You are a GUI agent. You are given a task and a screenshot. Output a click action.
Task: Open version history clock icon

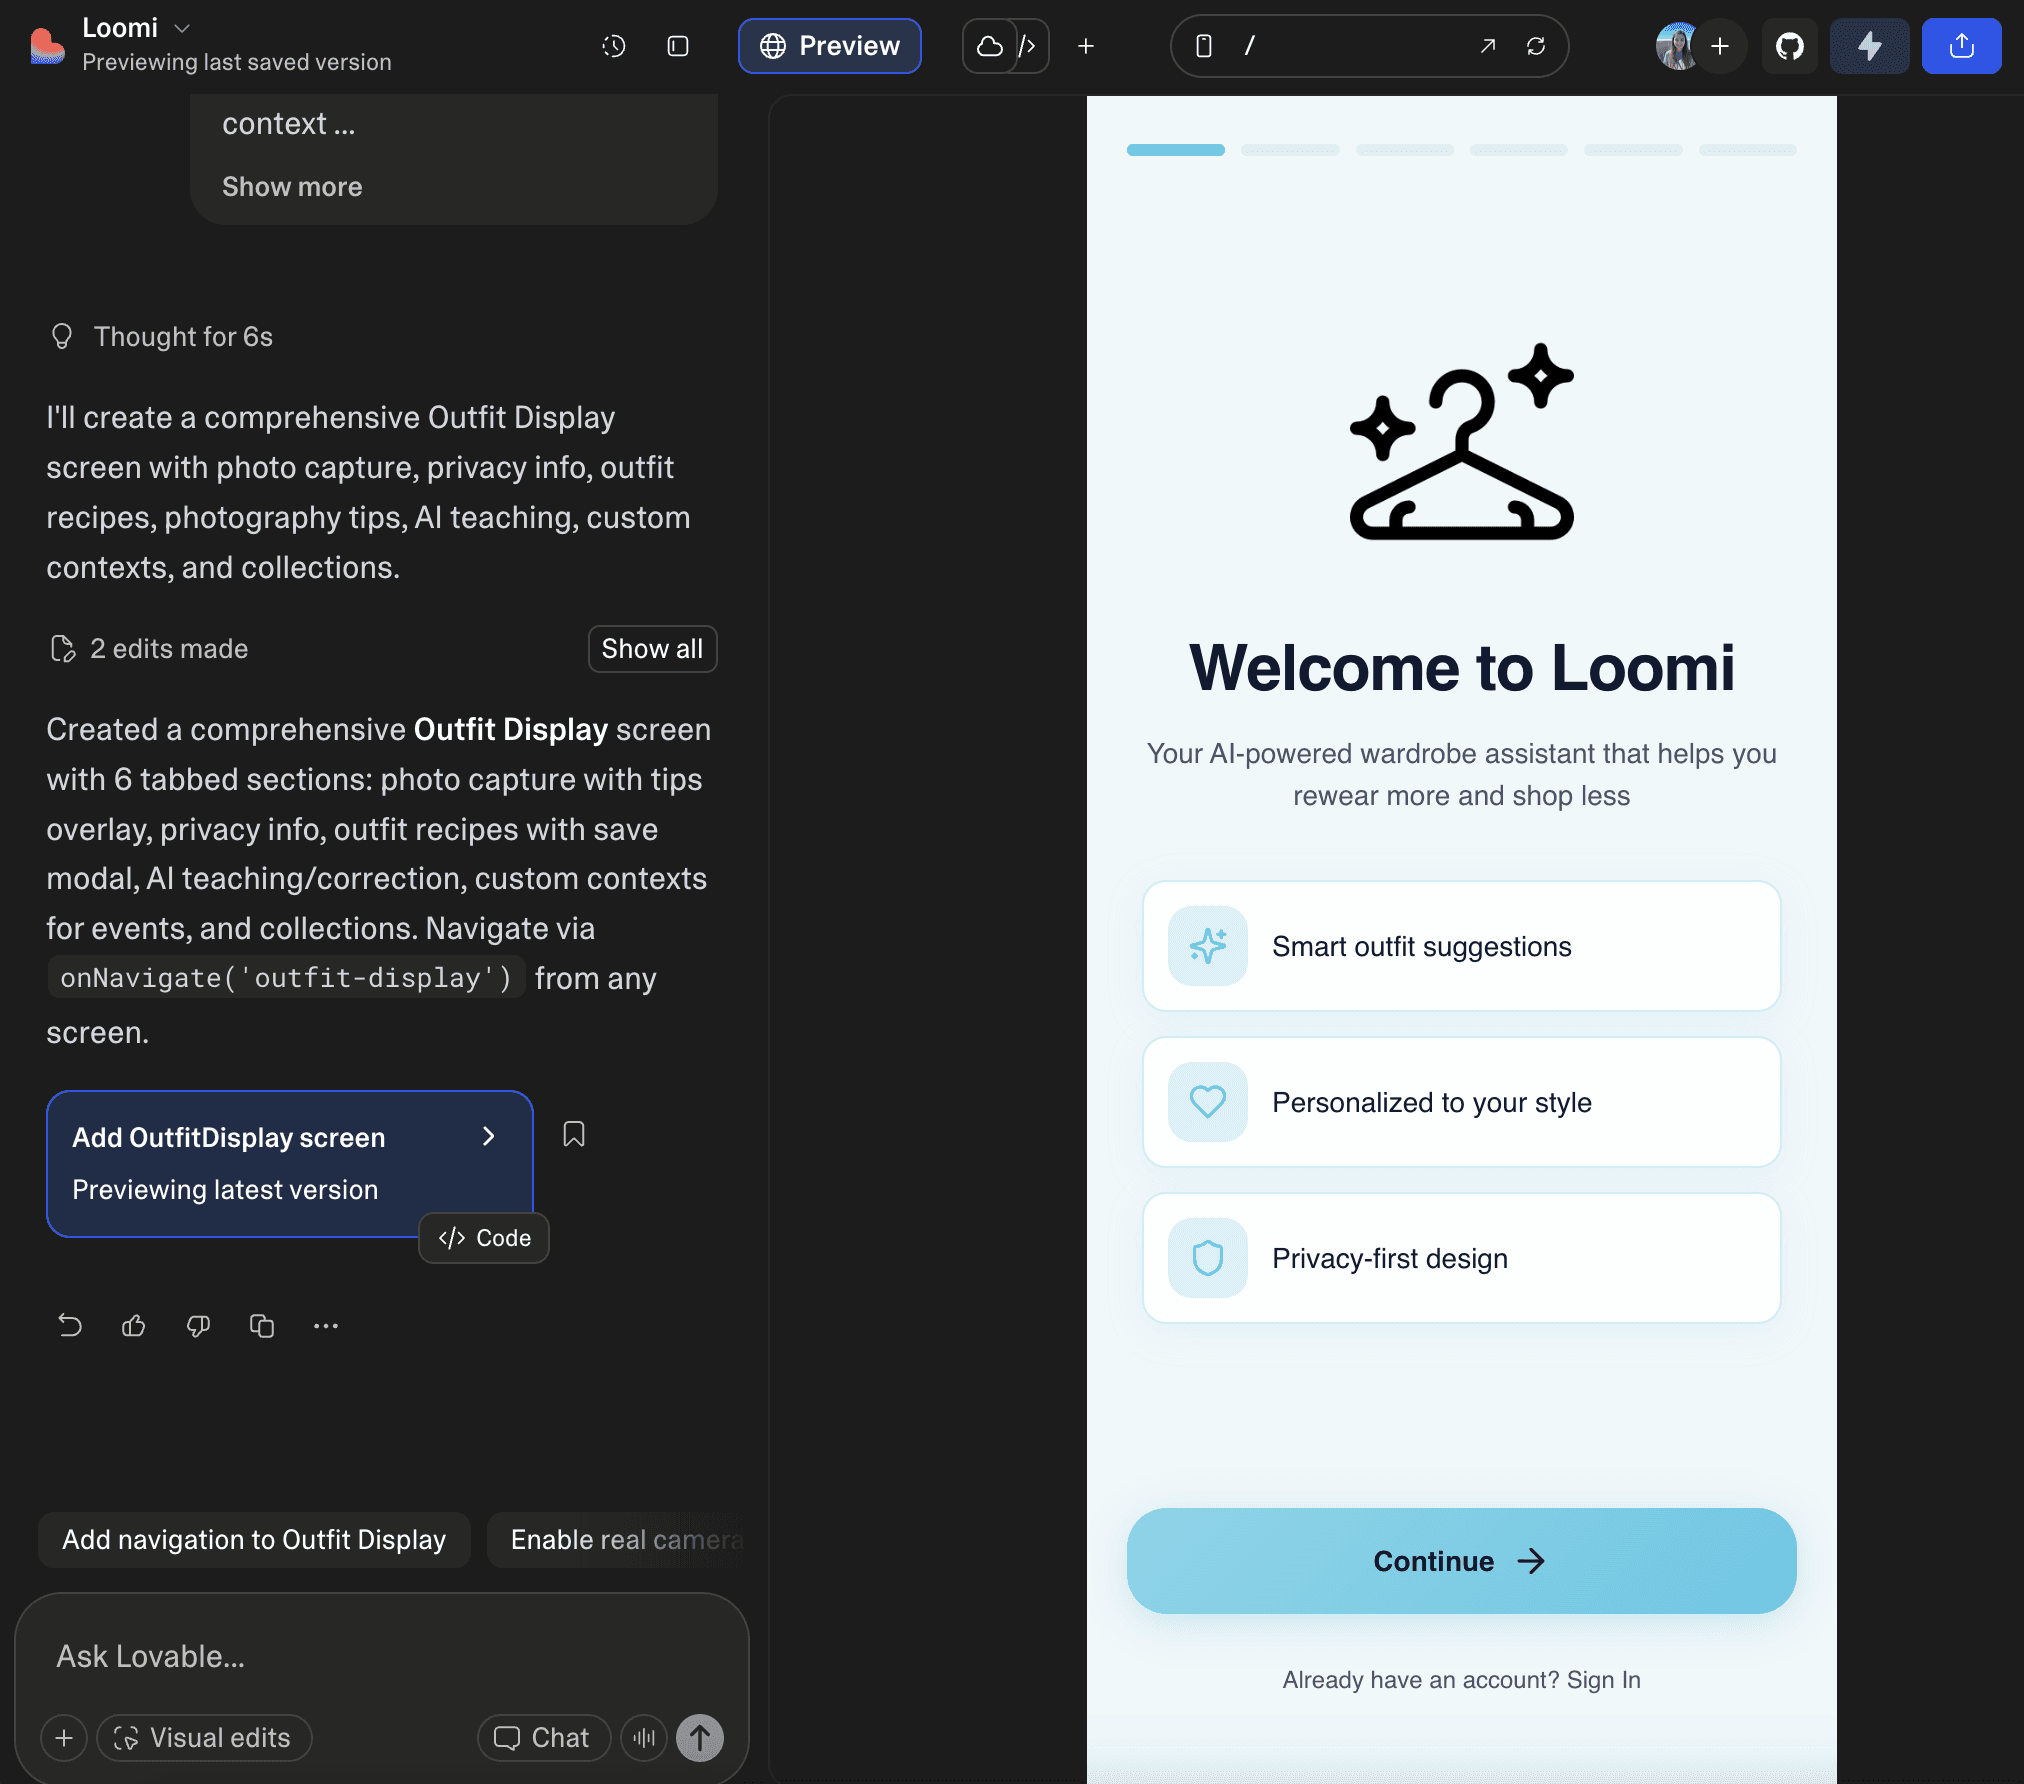(x=613, y=46)
